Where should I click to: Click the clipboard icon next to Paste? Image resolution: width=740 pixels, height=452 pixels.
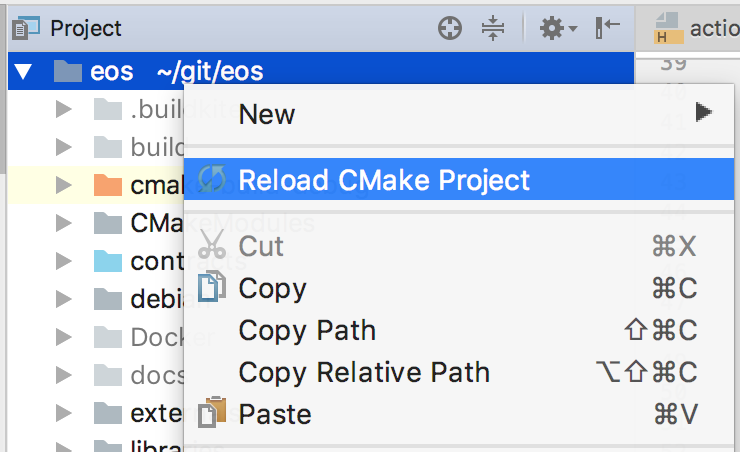211,412
